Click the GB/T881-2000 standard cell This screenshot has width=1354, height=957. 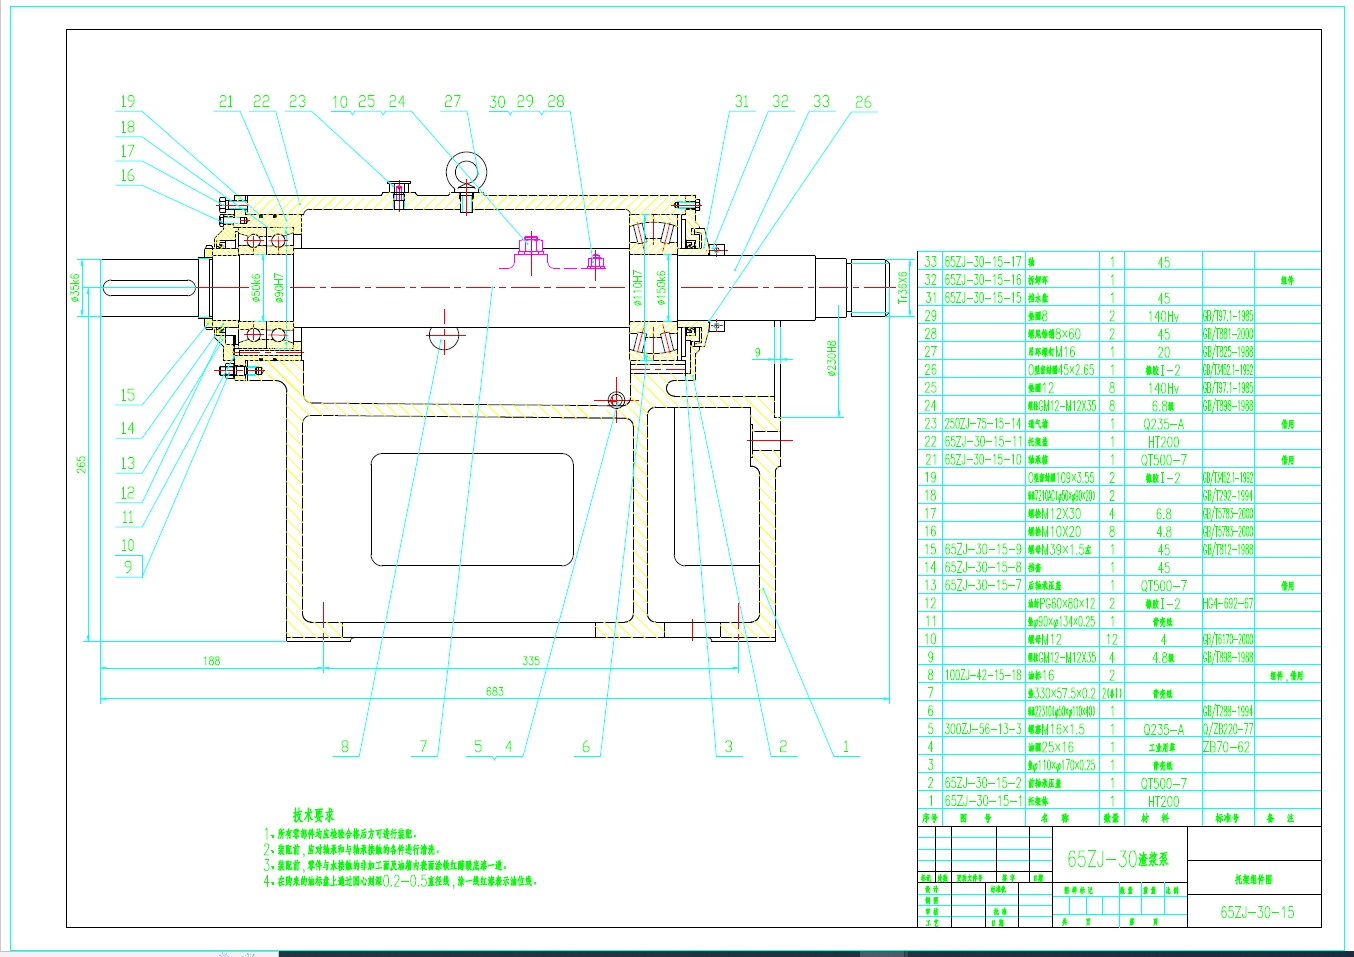click(1228, 334)
